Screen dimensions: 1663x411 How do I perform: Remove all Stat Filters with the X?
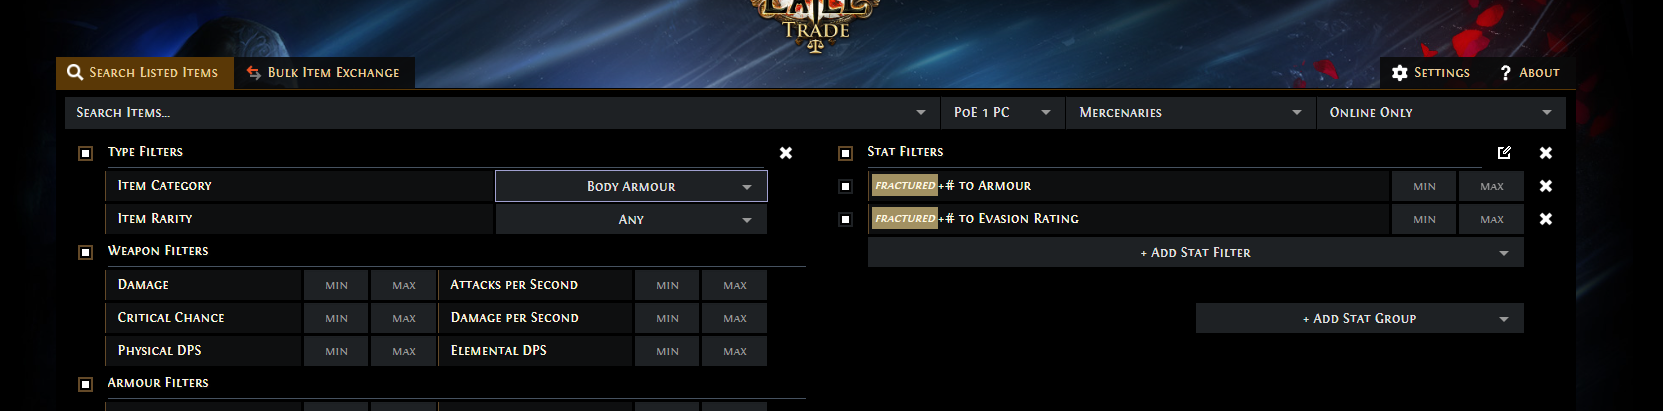[x=1546, y=153]
